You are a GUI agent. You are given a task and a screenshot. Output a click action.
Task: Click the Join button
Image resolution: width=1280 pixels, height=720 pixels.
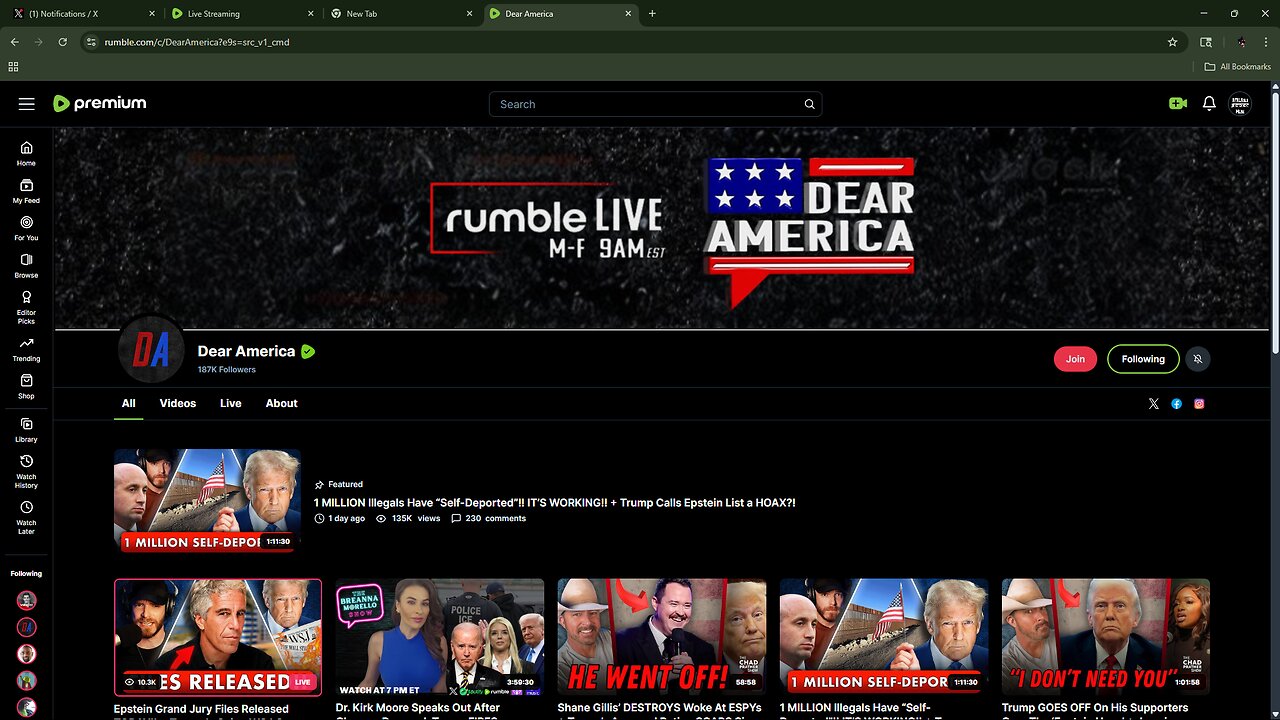tap(1075, 359)
